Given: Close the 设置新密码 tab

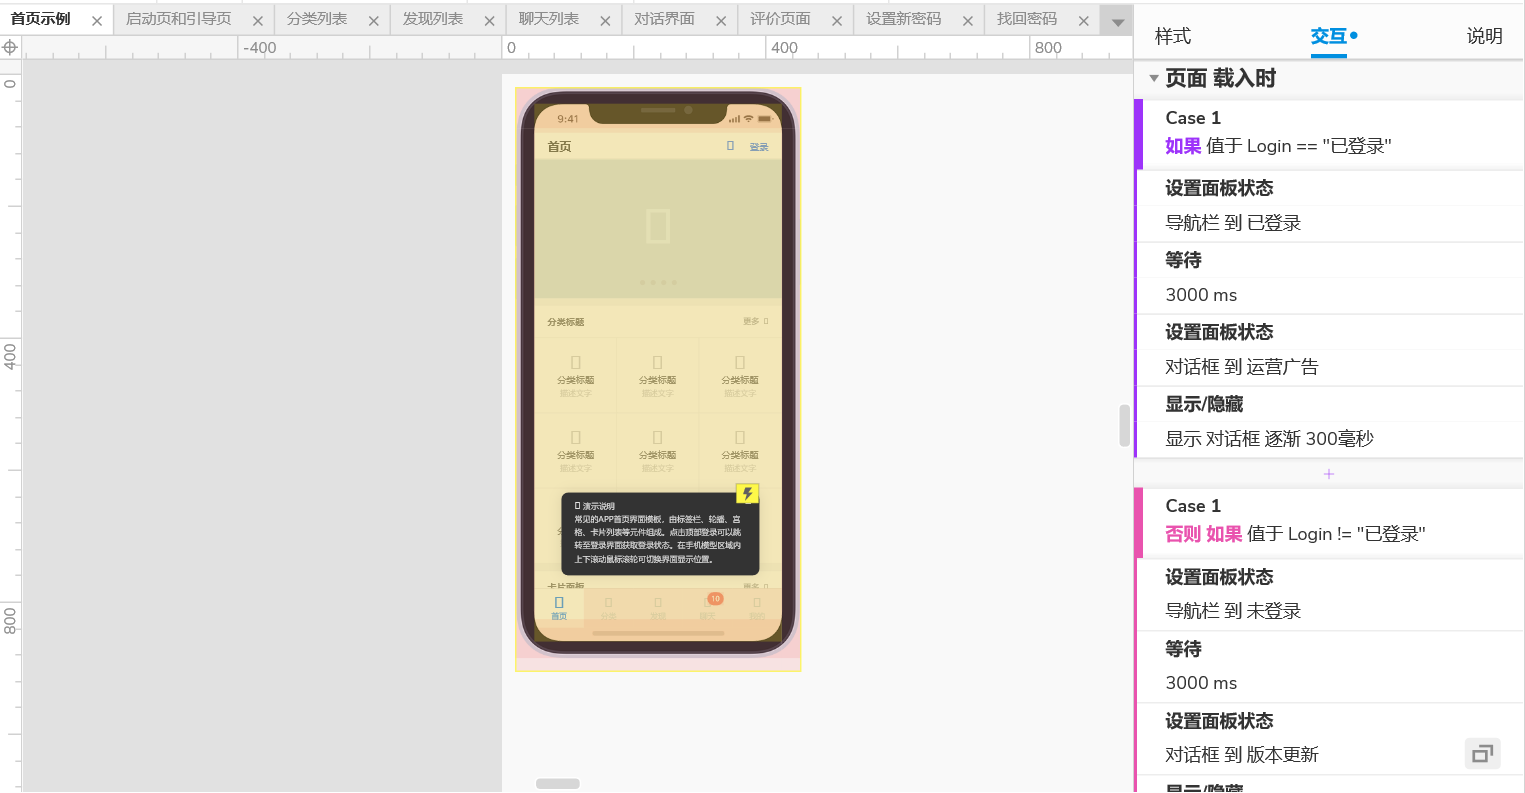Looking at the screenshot, I should click(967, 21).
